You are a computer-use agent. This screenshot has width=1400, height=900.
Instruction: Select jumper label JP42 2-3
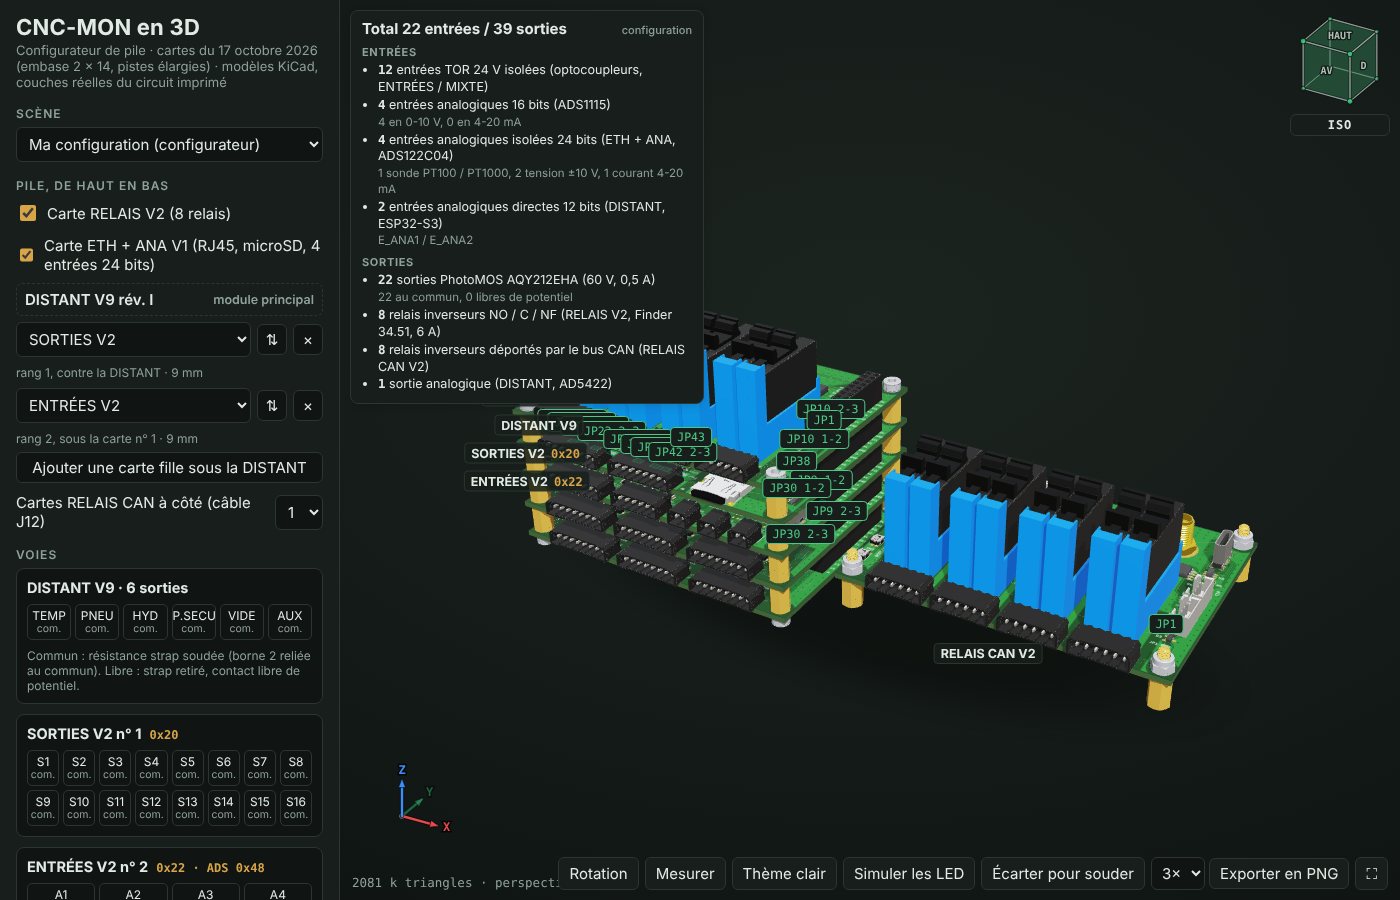click(682, 452)
